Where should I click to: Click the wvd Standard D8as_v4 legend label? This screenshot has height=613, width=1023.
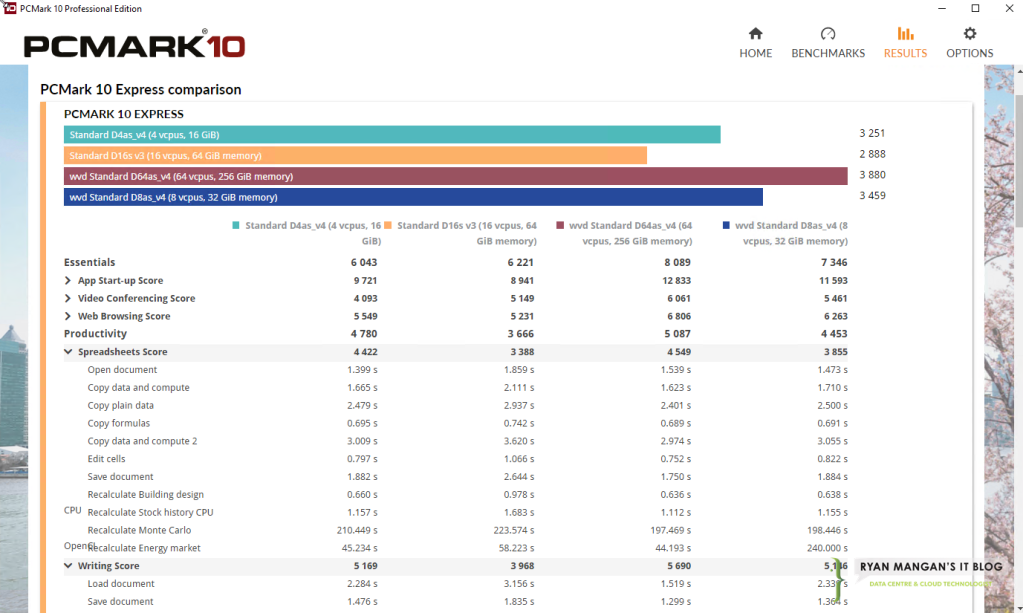coord(791,233)
